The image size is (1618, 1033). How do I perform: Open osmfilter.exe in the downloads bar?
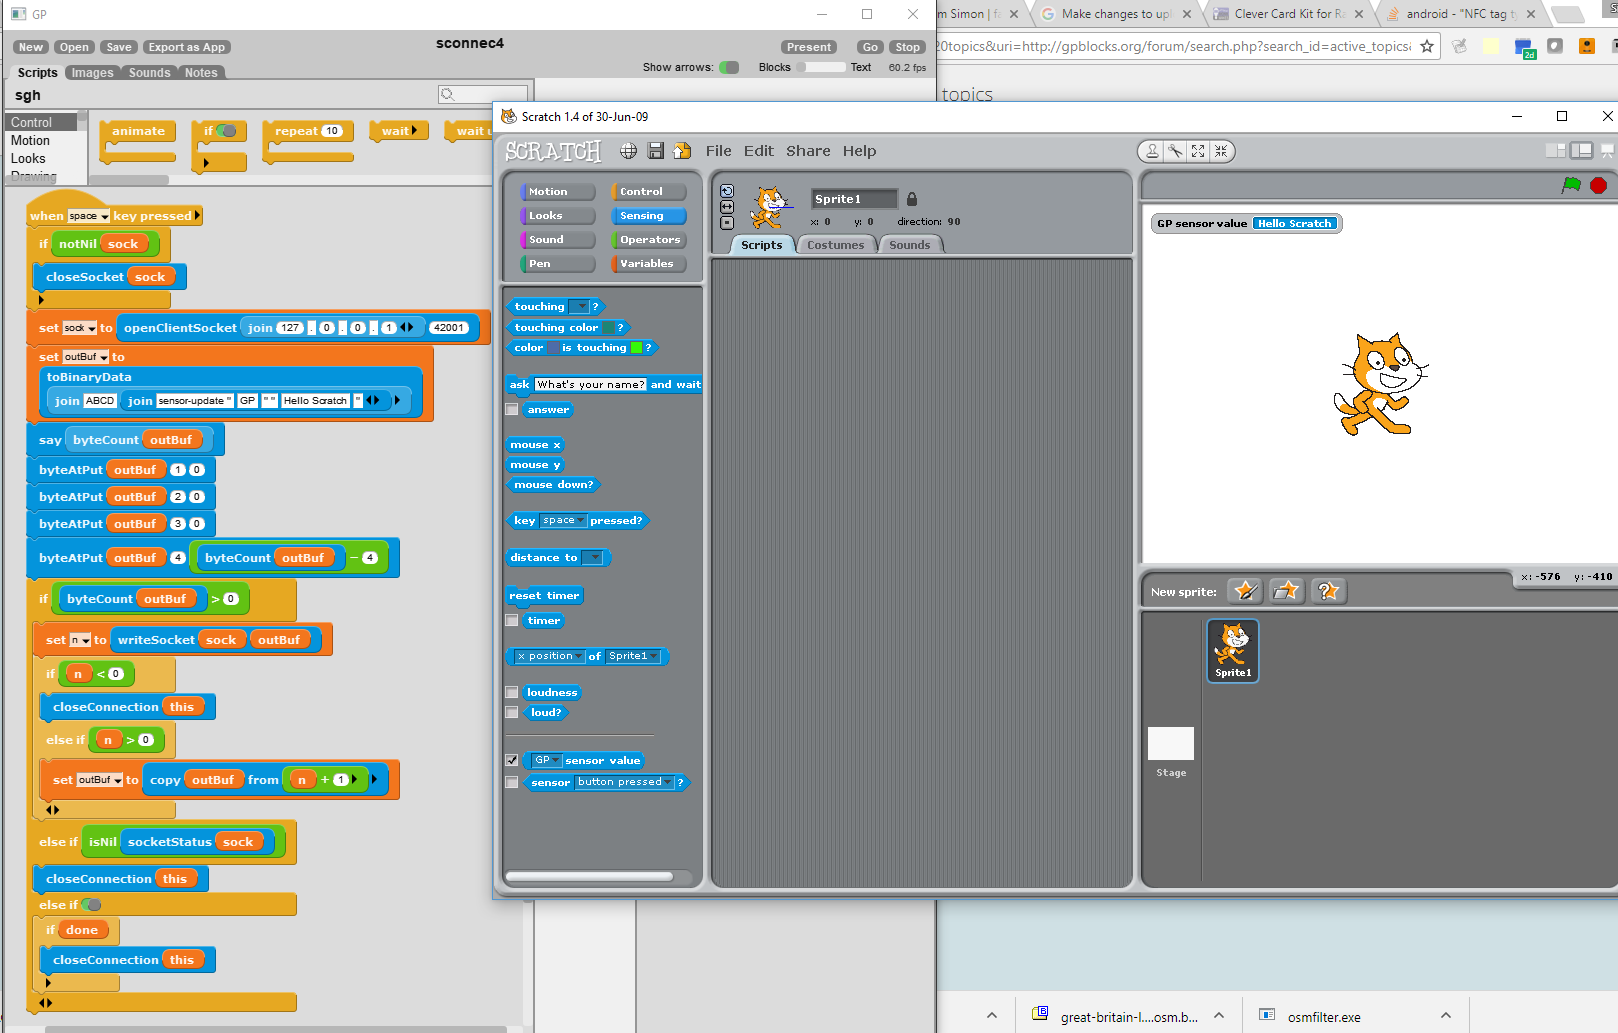coord(1324,1017)
